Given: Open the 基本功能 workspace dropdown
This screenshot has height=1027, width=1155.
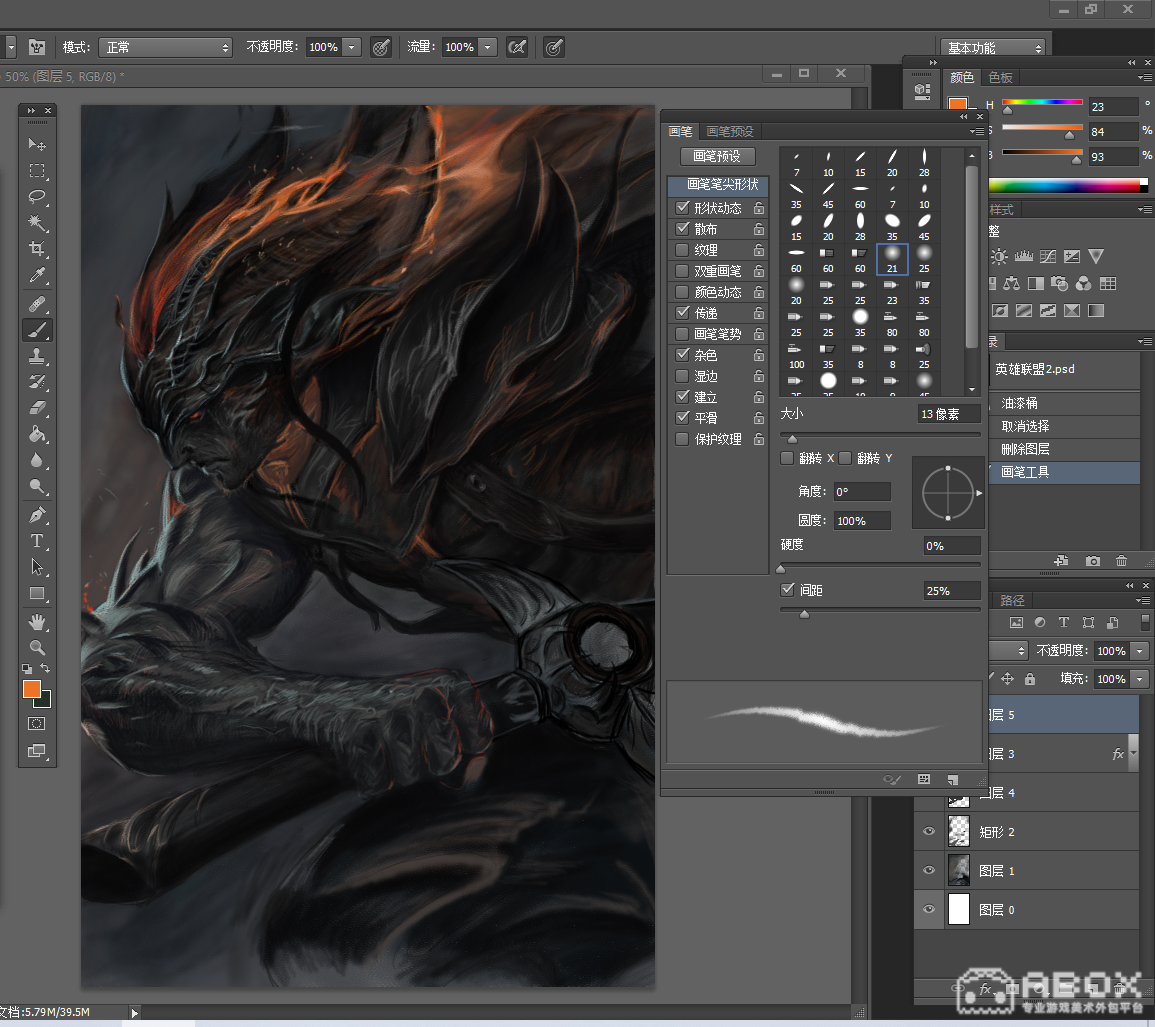Looking at the screenshot, I should click(993, 48).
